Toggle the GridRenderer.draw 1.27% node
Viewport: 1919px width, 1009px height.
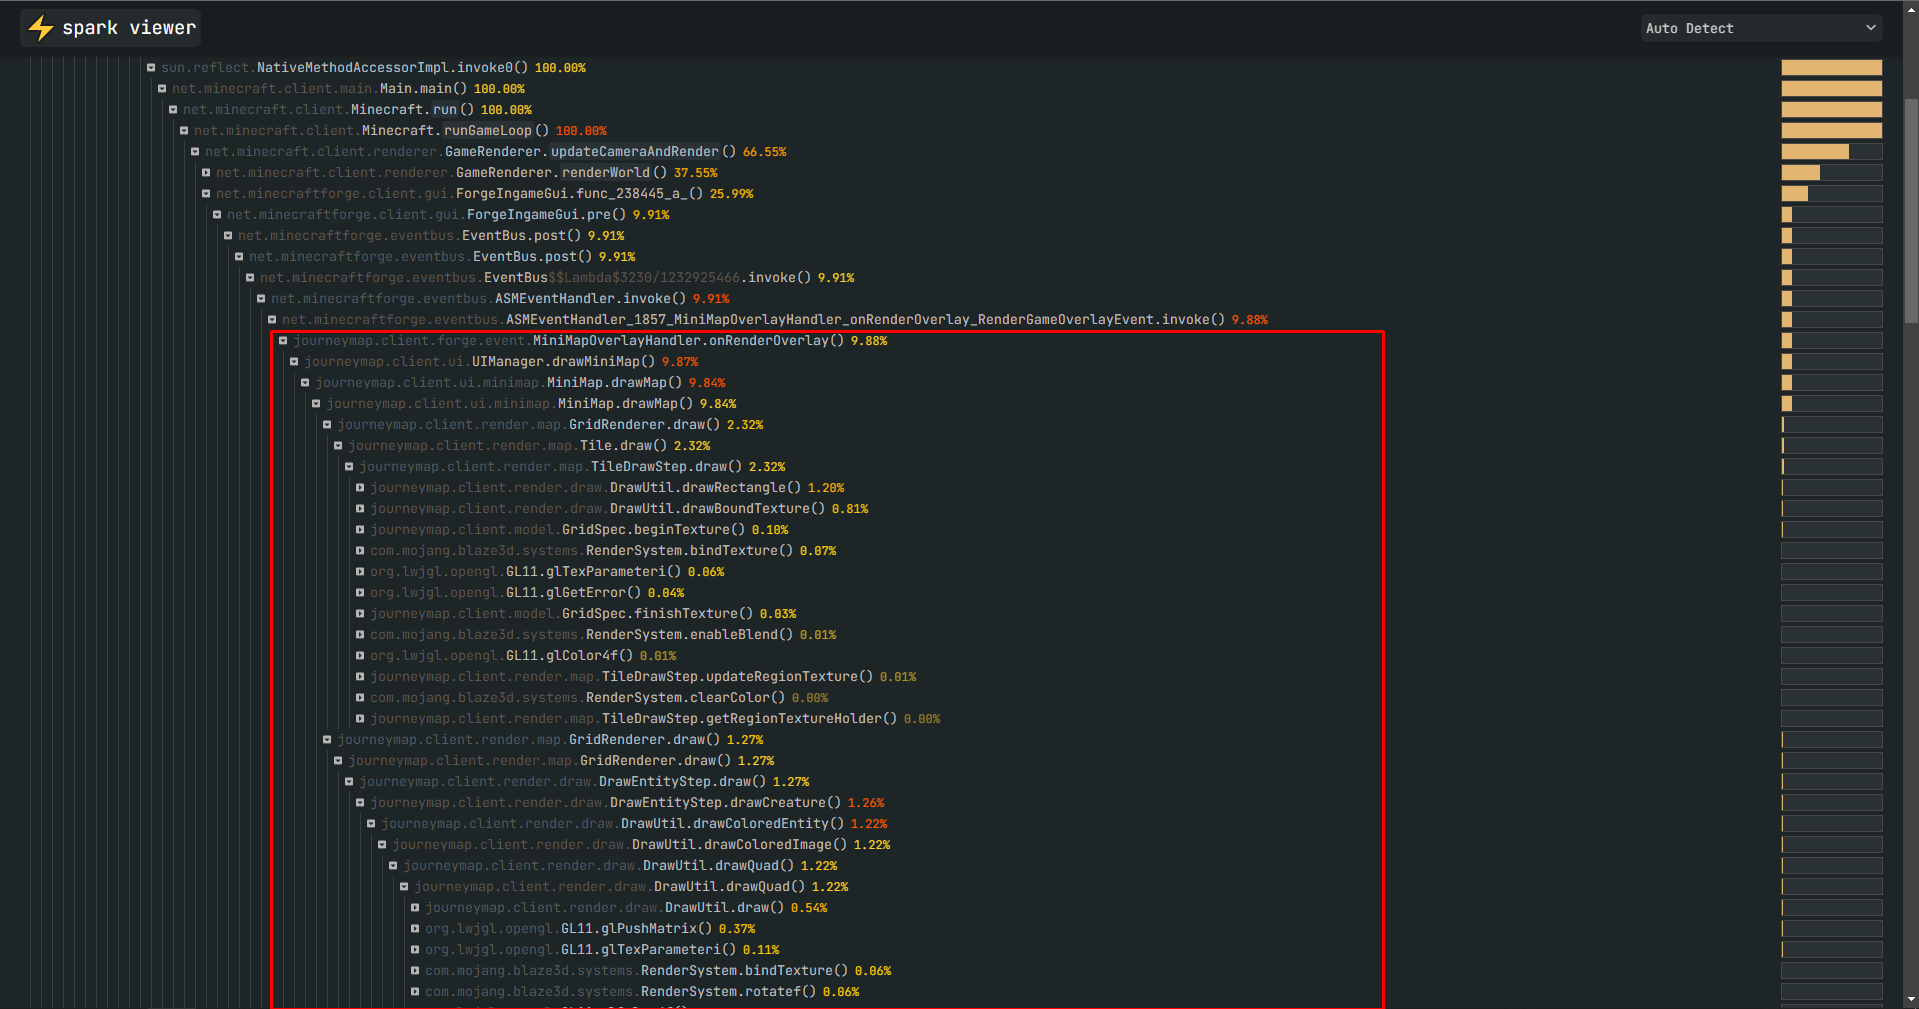(327, 739)
